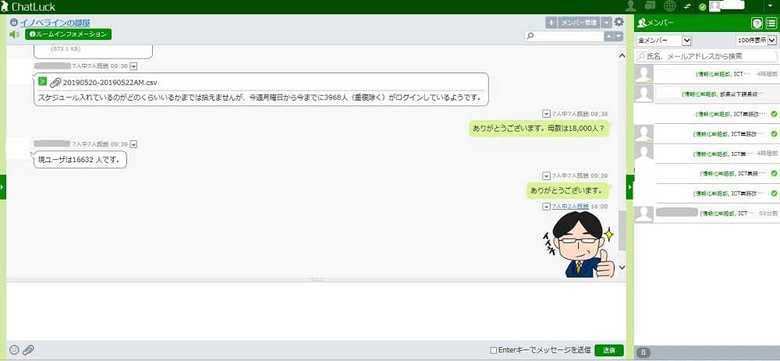This screenshot has width=780, height=361.
Task: Click the contacts person icon in the top bar
Action: [631, 6]
